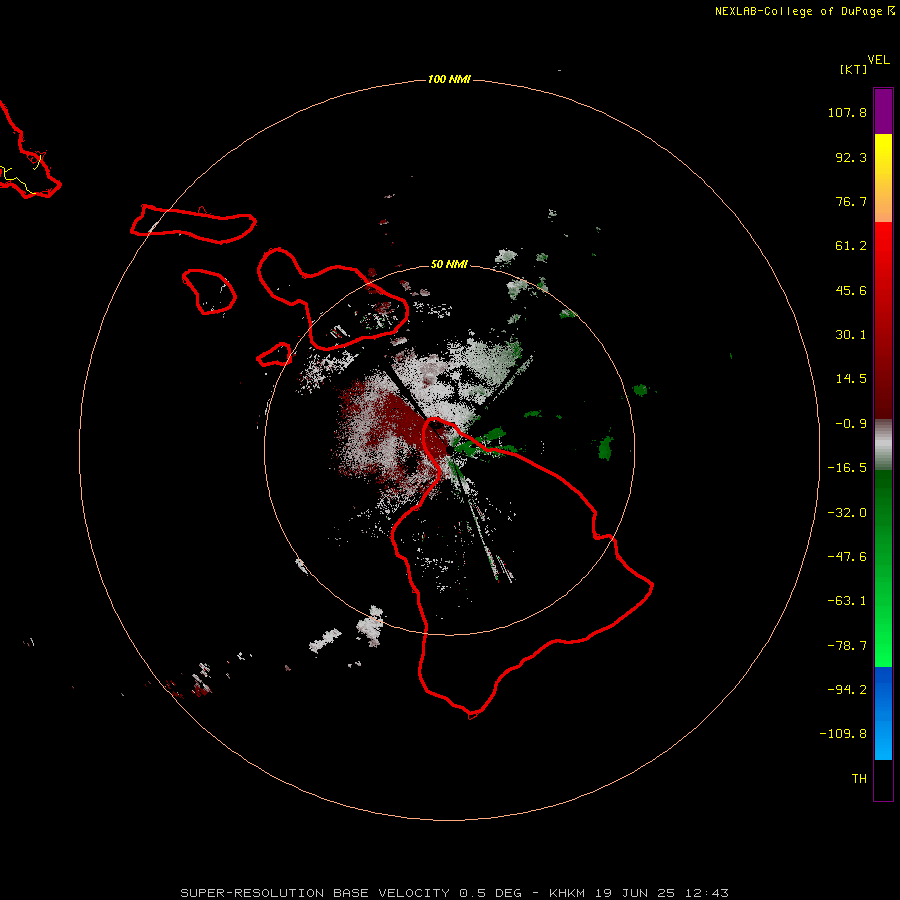The width and height of the screenshot is (900, 900).
Task: Pick the black TH segment of the scale
Action: [883, 779]
